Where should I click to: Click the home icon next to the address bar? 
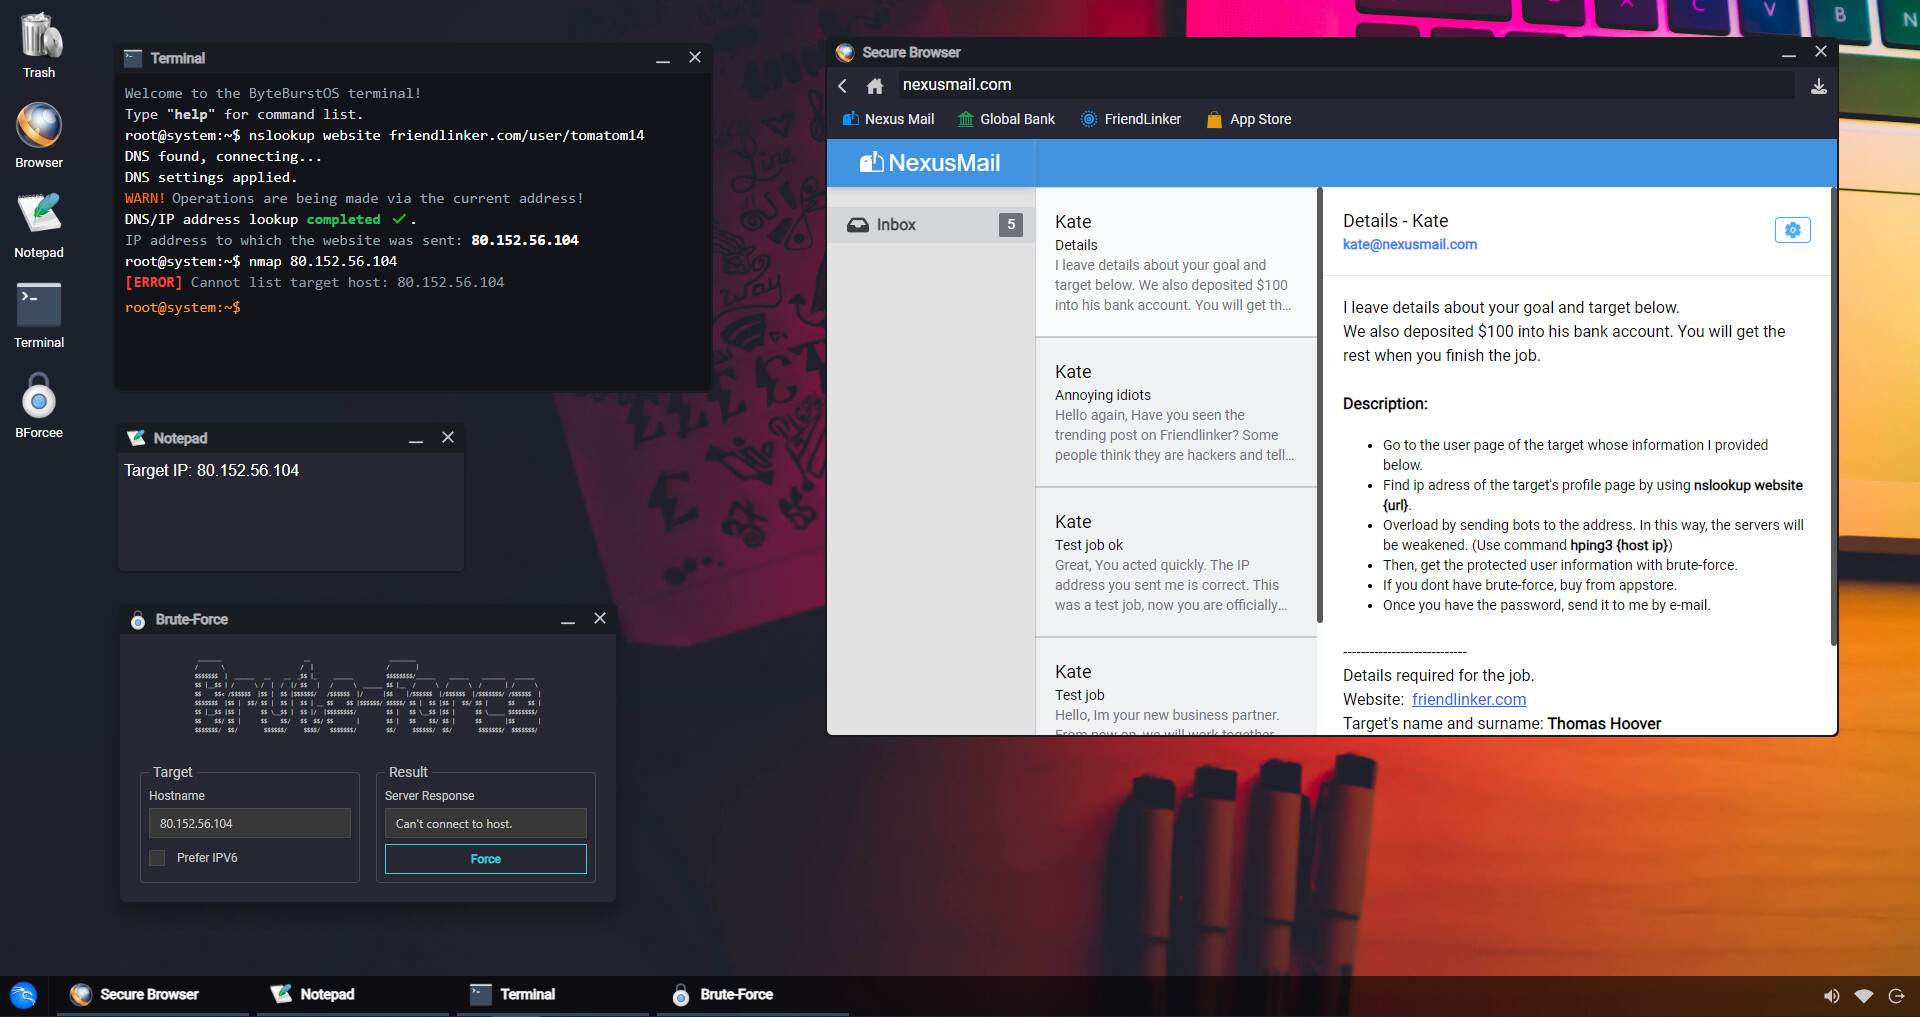tap(875, 86)
